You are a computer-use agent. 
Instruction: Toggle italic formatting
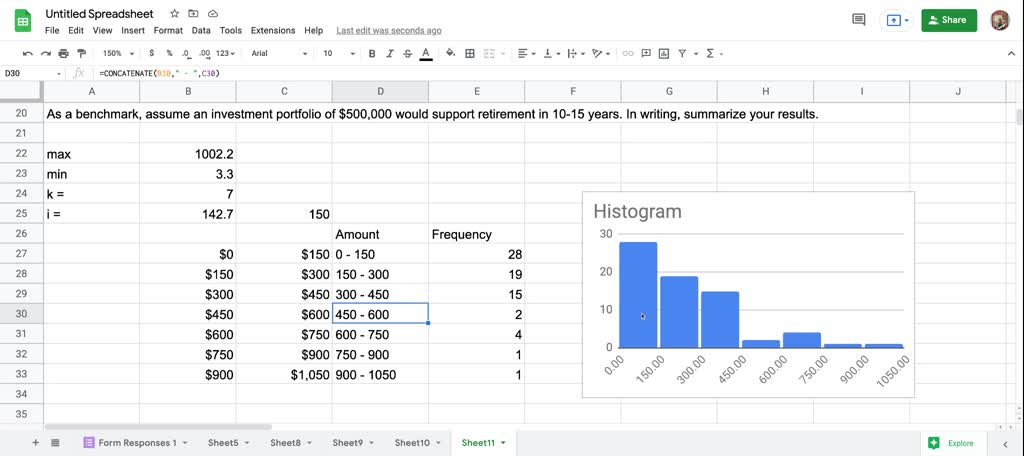coord(390,53)
